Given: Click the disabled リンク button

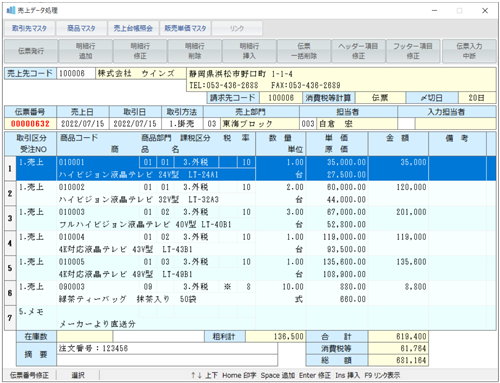Looking at the screenshot, I should [x=237, y=28].
